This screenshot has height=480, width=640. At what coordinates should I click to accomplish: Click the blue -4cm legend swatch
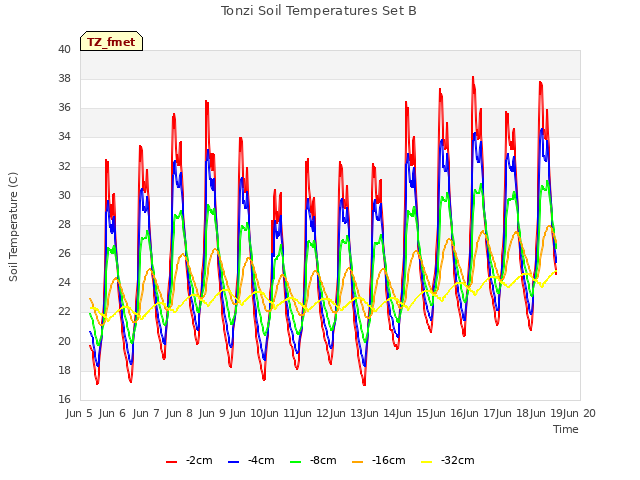pos(233,462)
